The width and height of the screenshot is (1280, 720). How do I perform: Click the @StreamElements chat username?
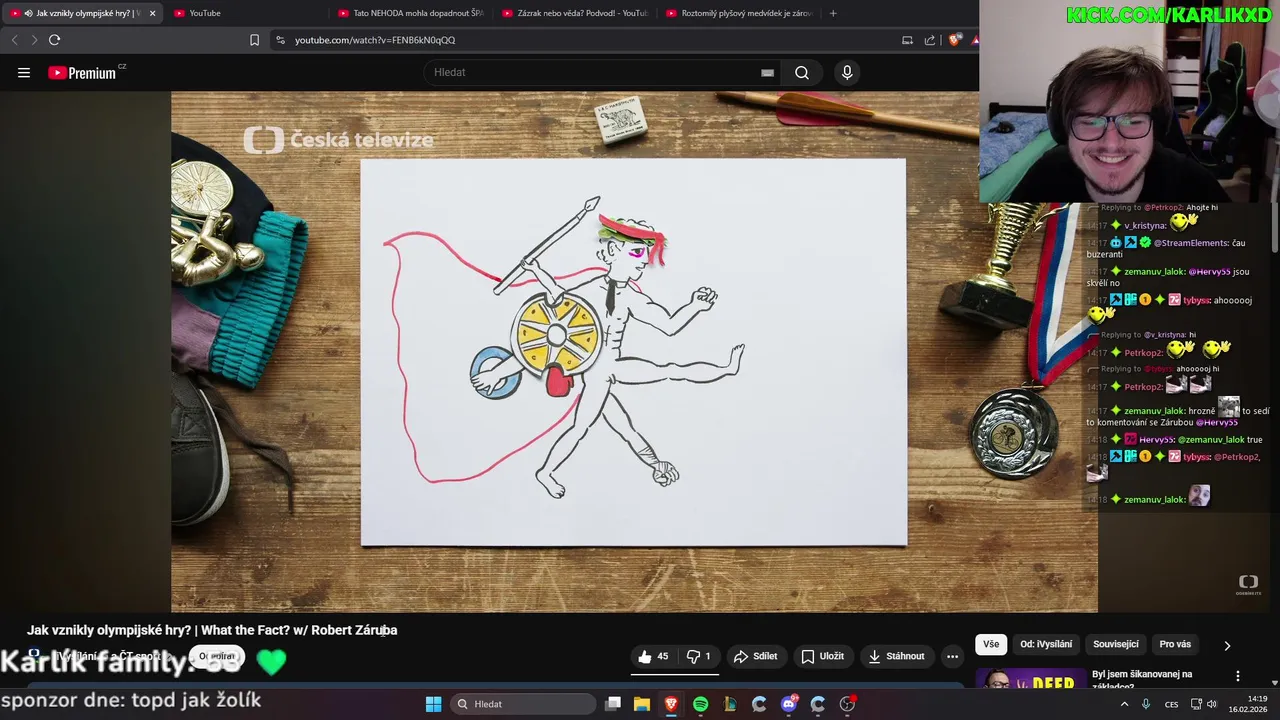pyautogui.click(x=1191, y=243)
